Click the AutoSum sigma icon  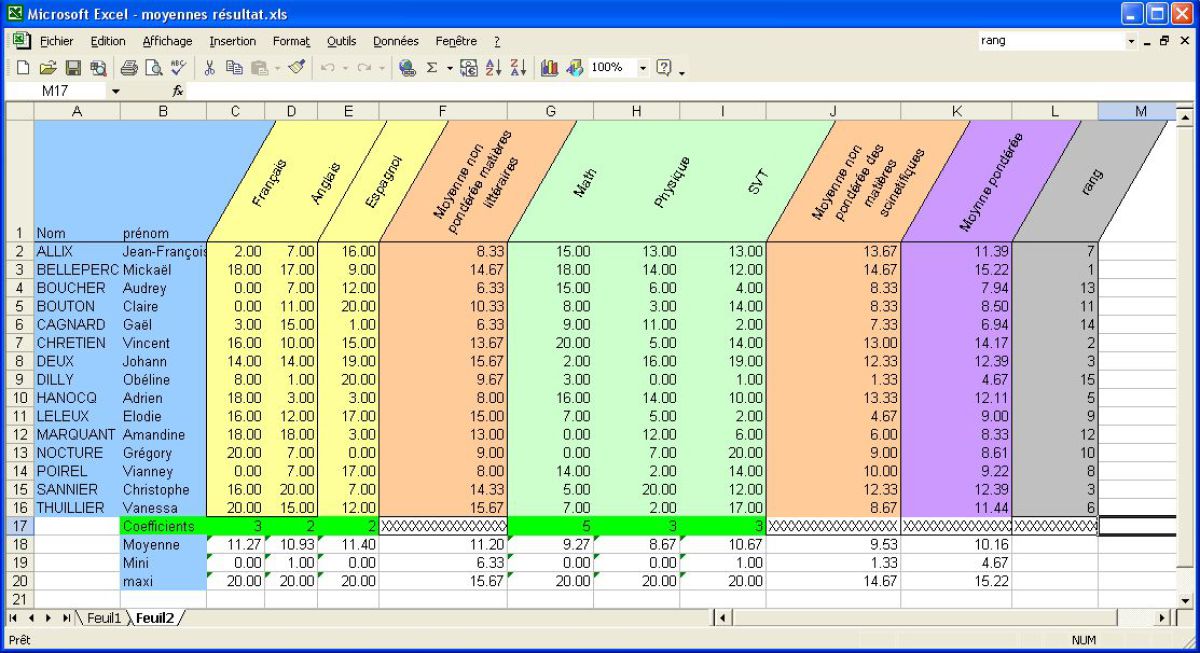tap(432, 68)
